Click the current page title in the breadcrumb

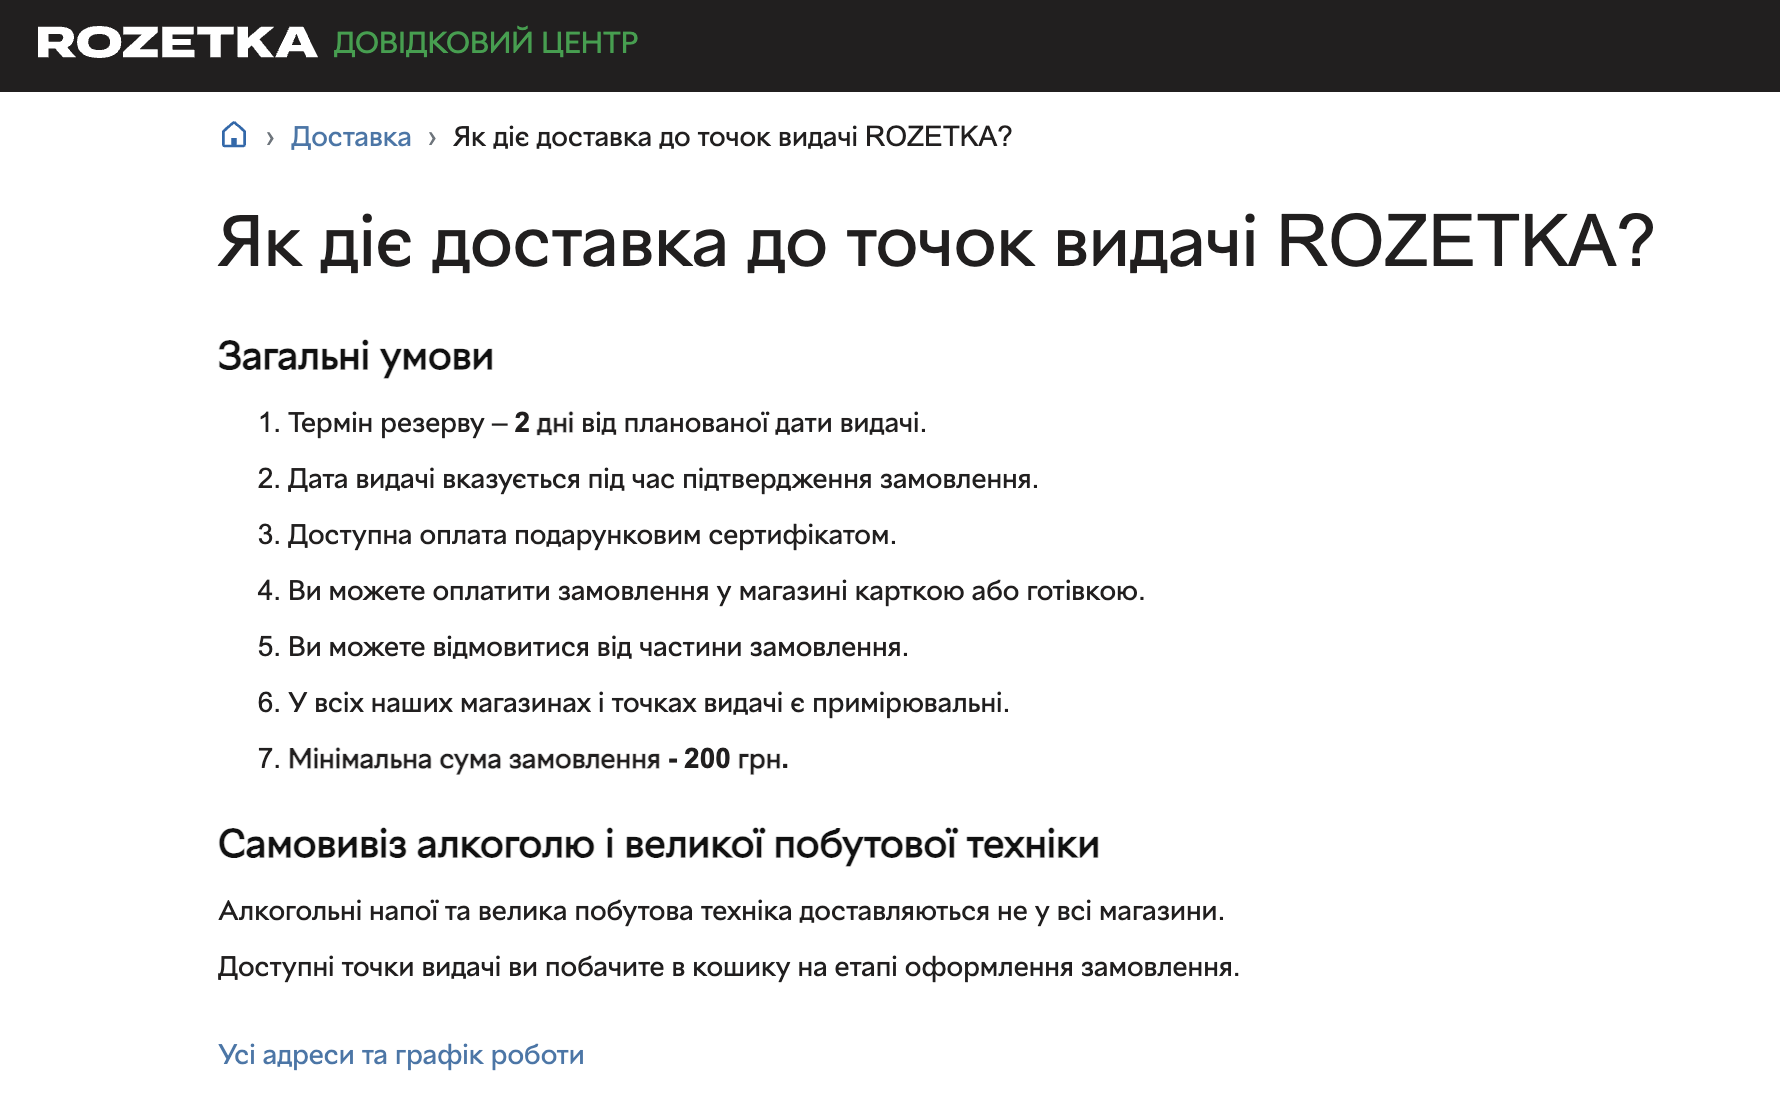click(x=732, y=137)
